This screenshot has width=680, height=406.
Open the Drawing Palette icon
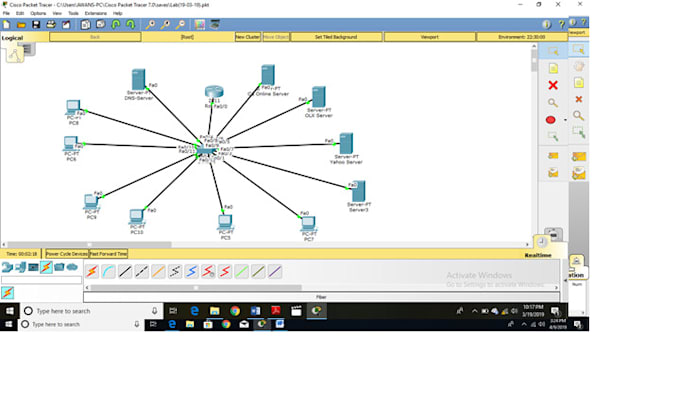[x=199, y=25]
